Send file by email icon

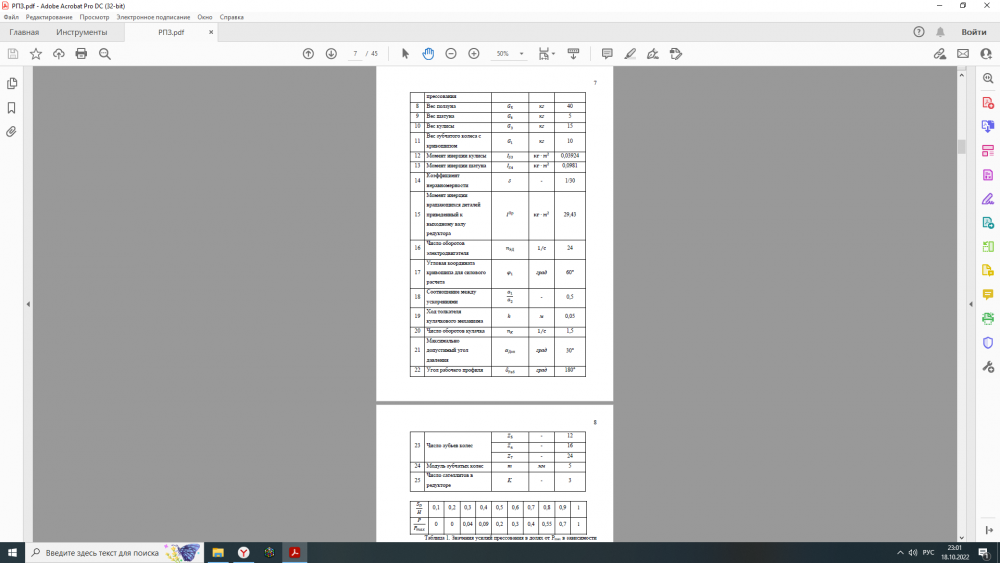(963, 54)
